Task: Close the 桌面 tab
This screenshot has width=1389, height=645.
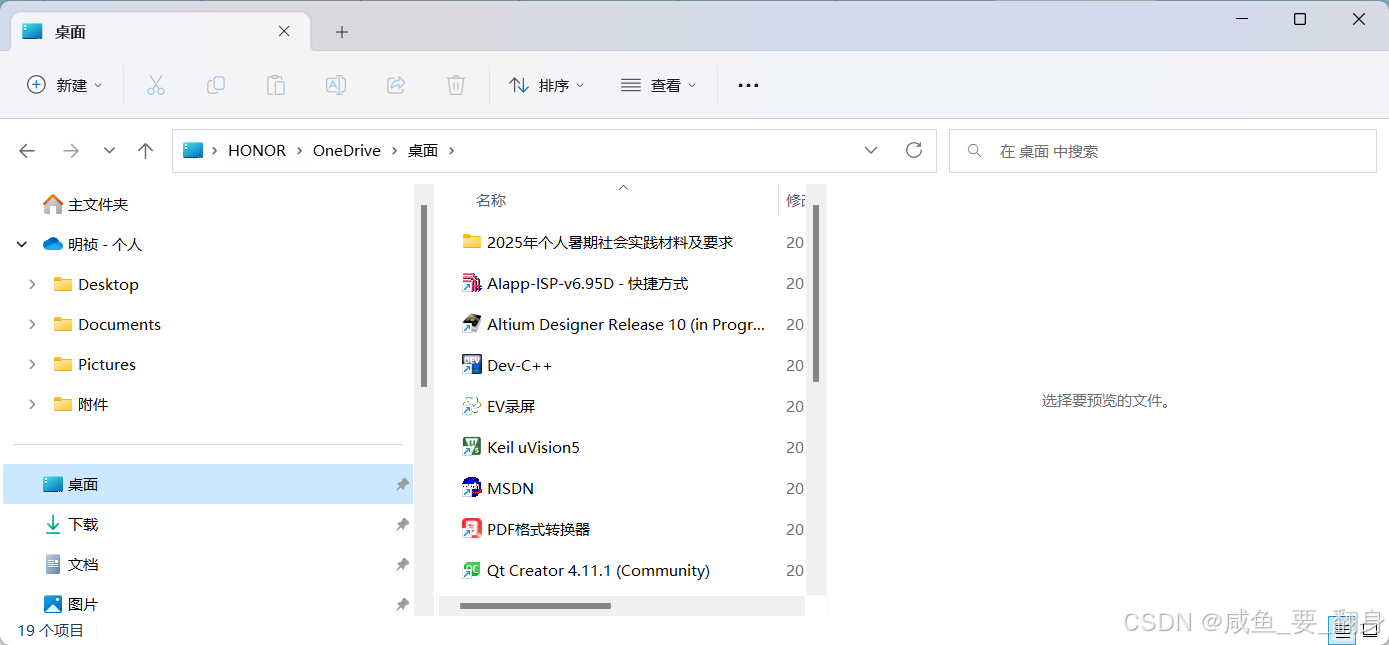Action: coord(284,31)
